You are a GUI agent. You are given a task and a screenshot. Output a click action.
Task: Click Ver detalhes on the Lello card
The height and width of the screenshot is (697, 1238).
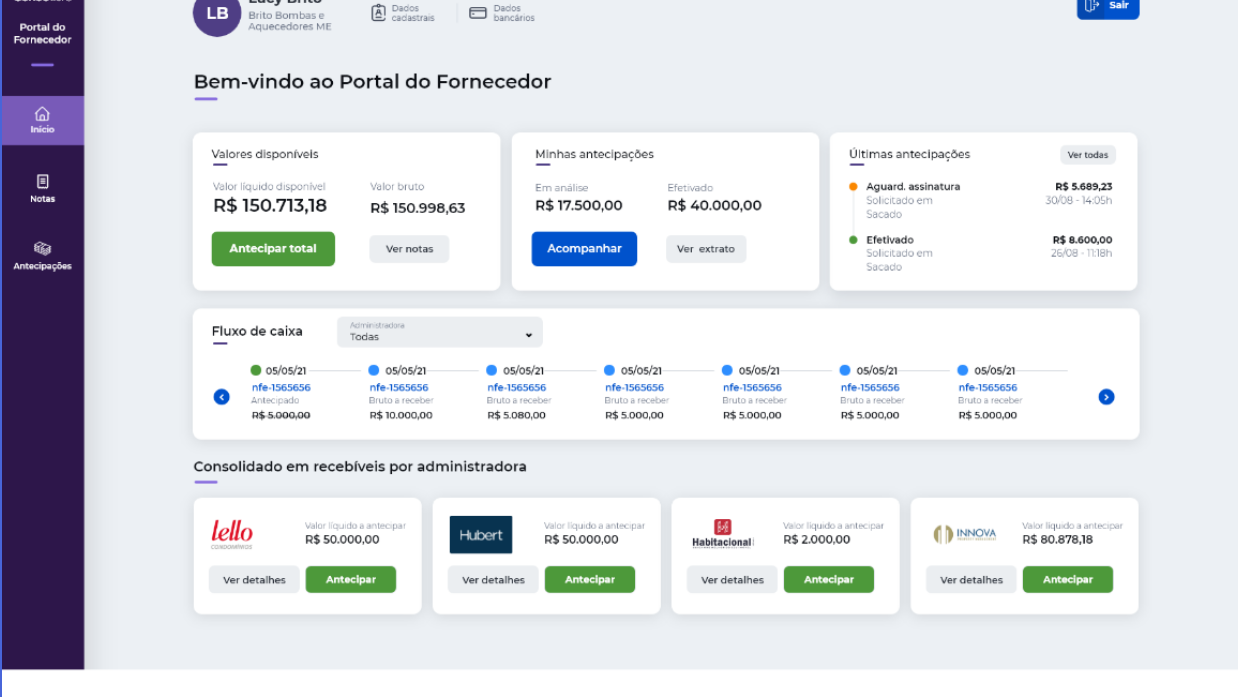[x=254, y=580]
